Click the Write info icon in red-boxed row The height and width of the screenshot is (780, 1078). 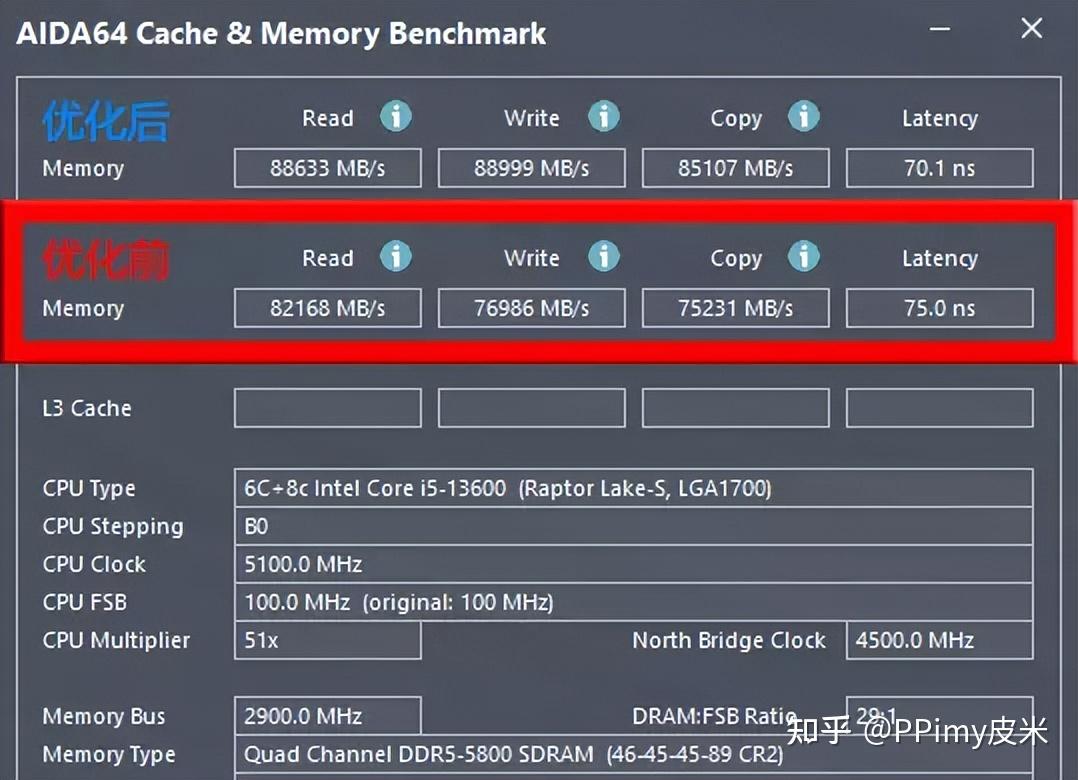click(604, 256)
